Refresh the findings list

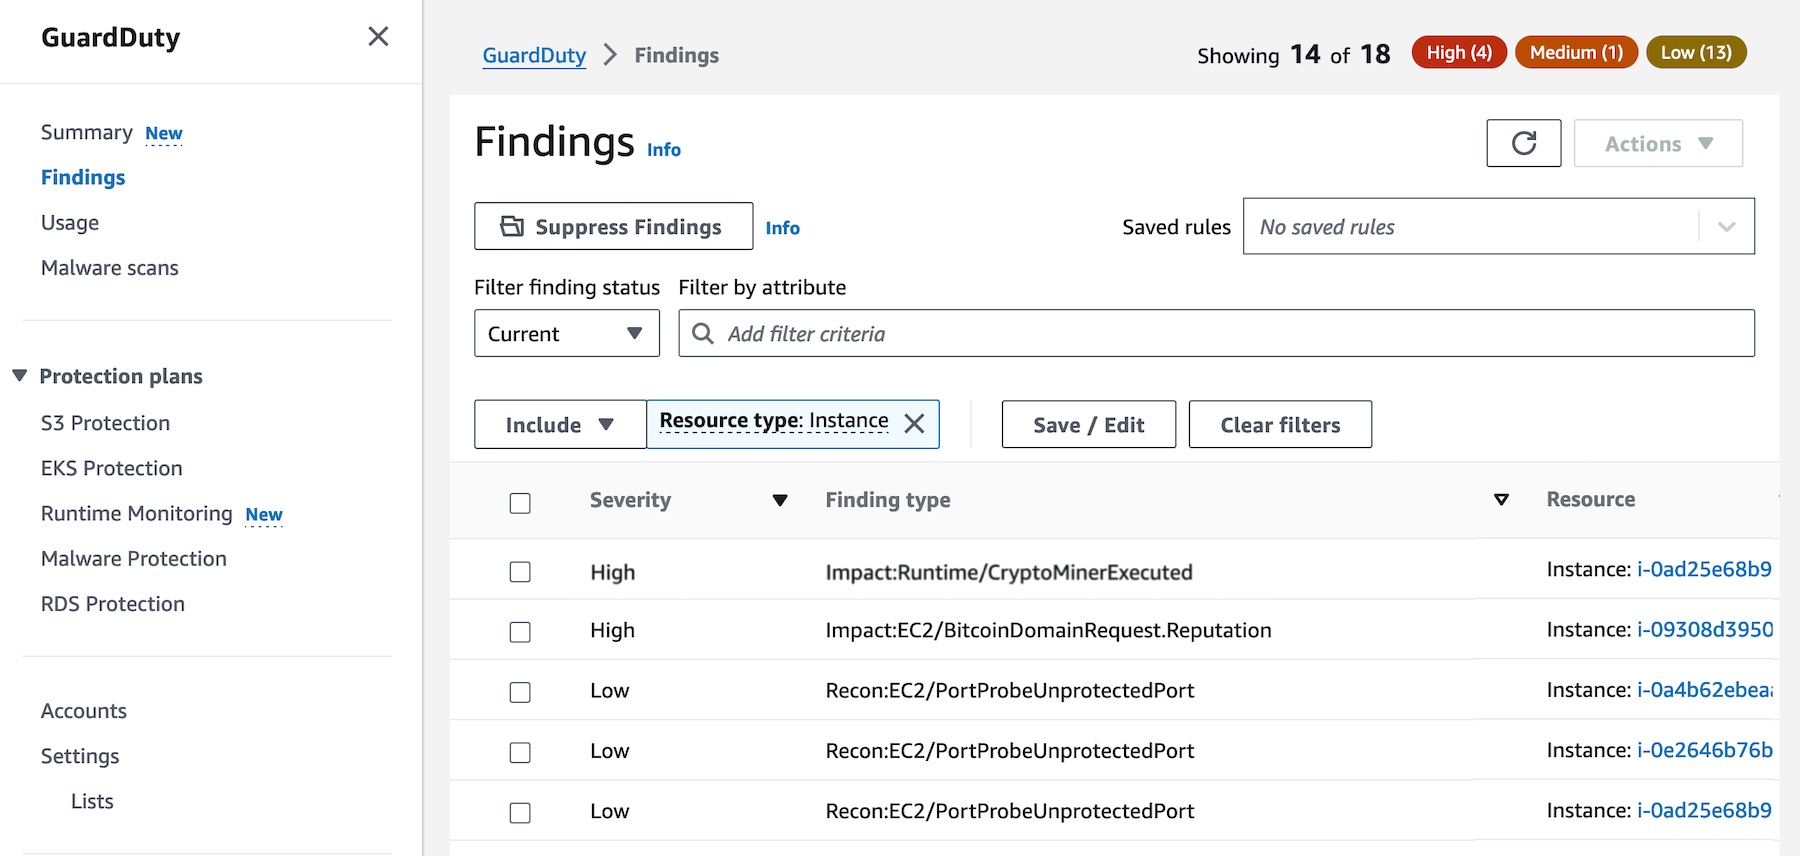[x=1523, y=143]
